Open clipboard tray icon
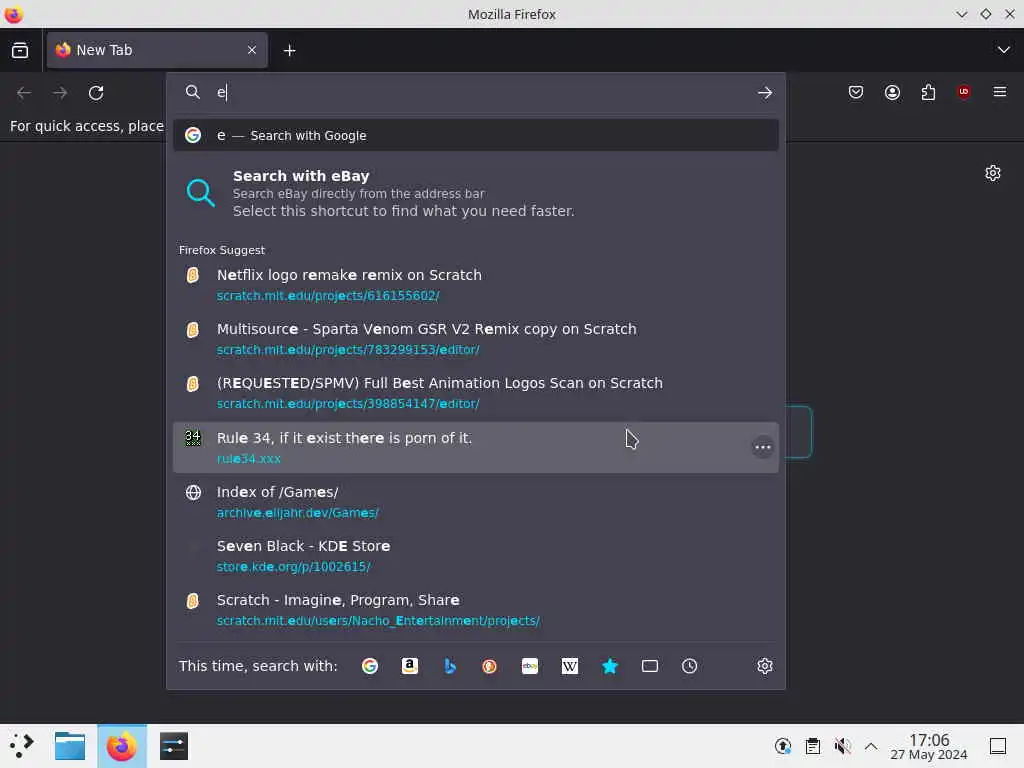This screenshot has height=768, width=1024. coord(812,746)
